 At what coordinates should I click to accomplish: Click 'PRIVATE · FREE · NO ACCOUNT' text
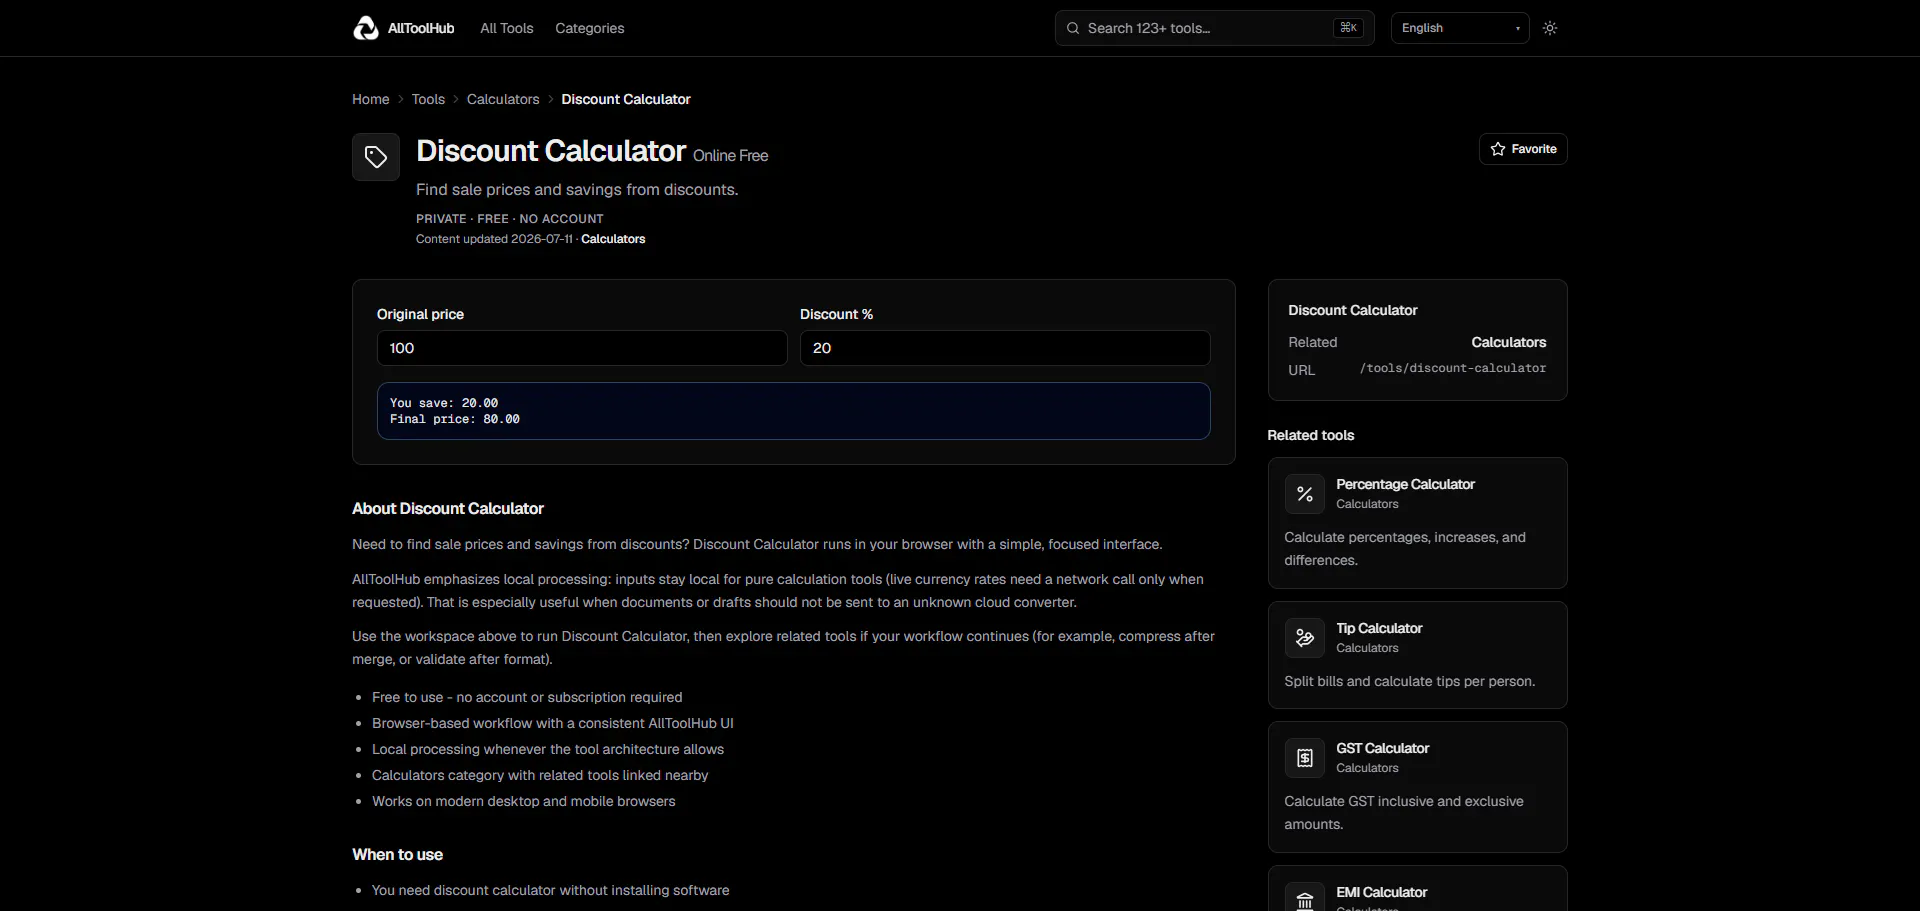(x=510, y=218)
